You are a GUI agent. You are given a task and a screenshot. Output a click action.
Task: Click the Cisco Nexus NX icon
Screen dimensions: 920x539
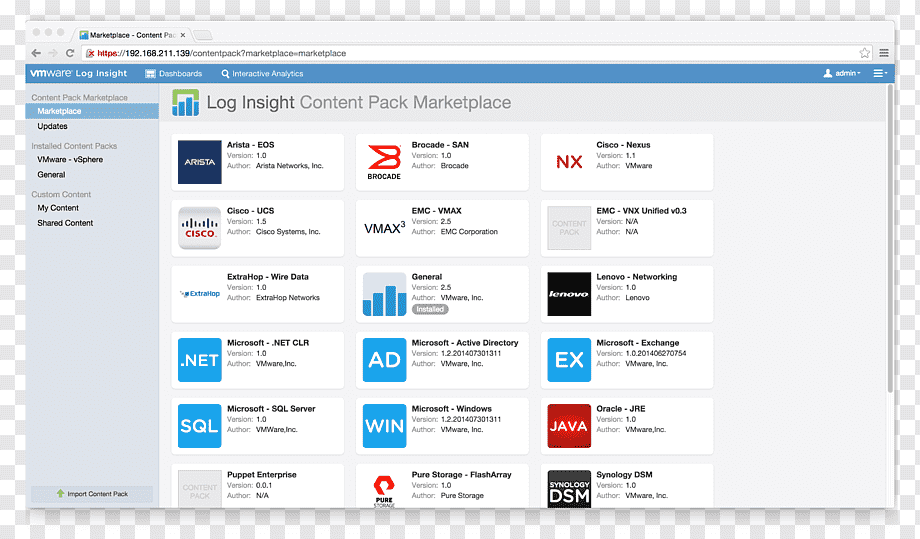569,162
